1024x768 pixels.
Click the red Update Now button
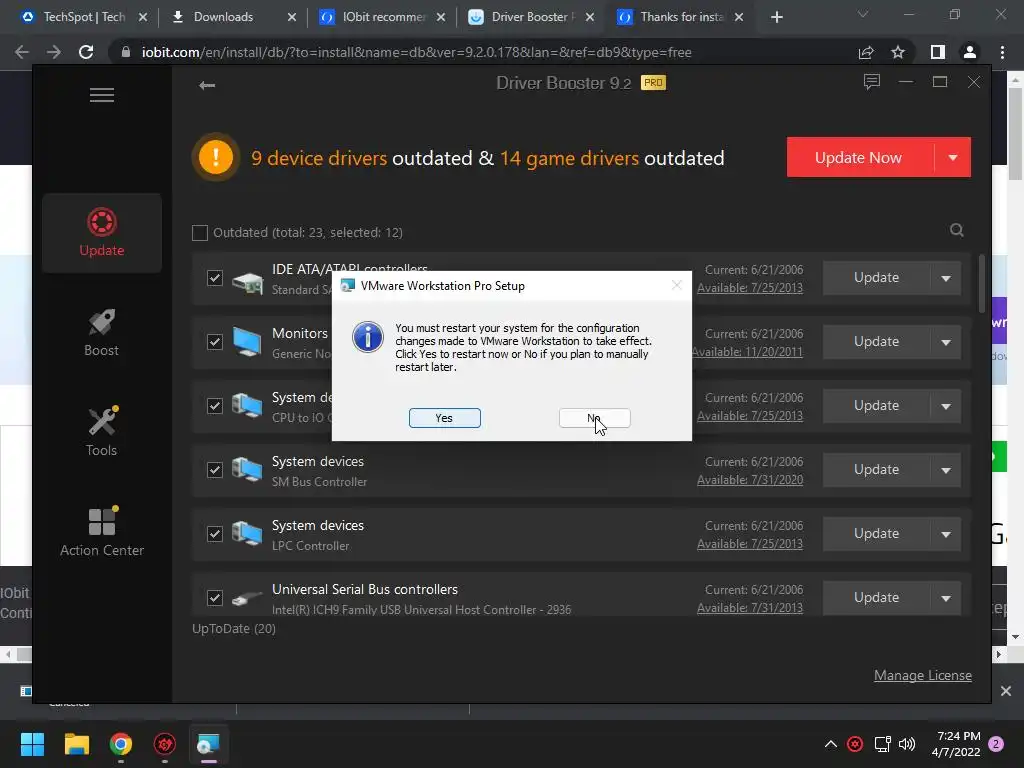click(860, 157)
